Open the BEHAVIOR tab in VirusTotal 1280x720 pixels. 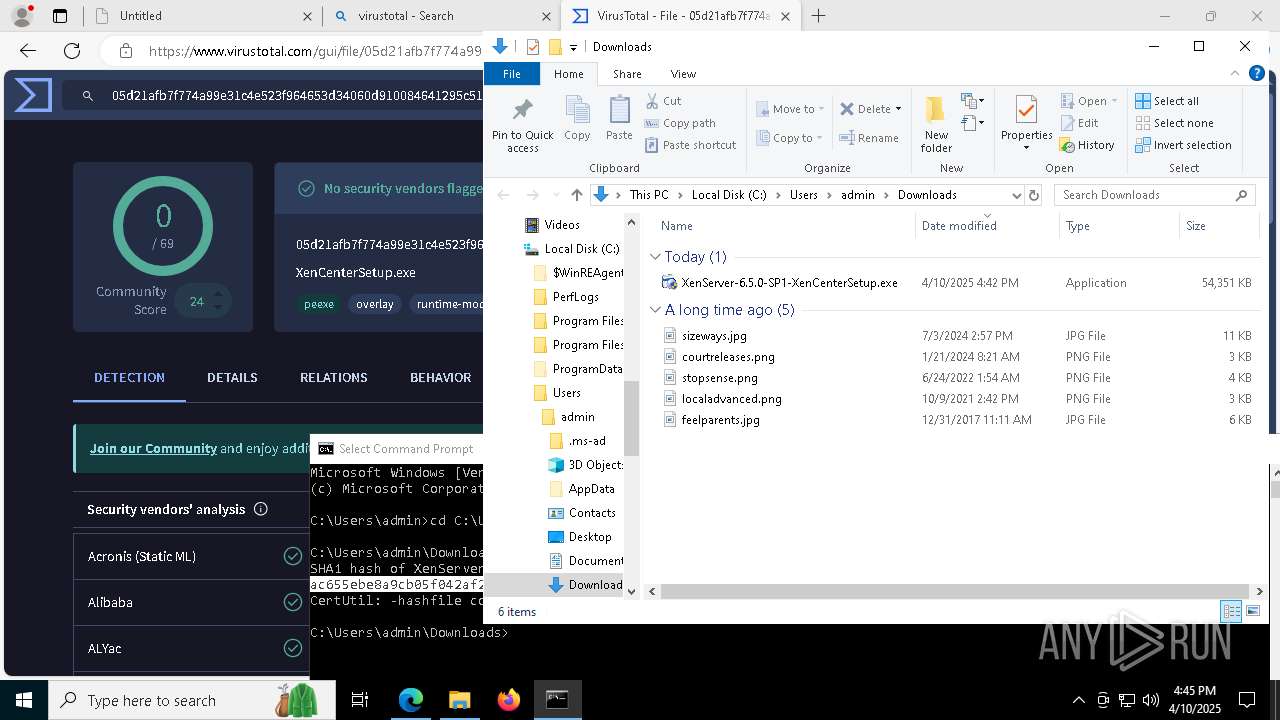[x=440, y=377]
